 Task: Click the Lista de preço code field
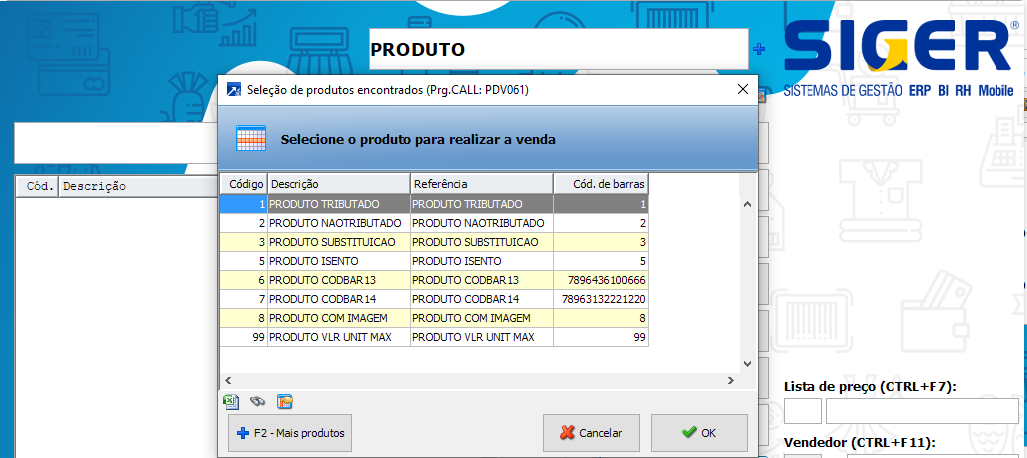[802, 411]
